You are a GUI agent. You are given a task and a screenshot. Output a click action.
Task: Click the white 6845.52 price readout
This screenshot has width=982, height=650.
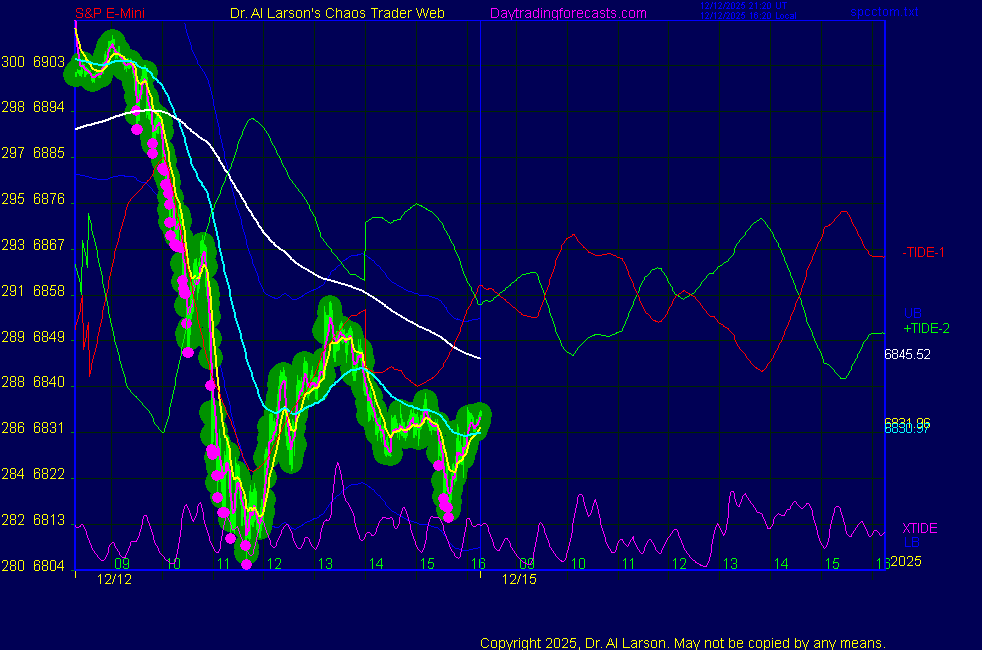907,354
